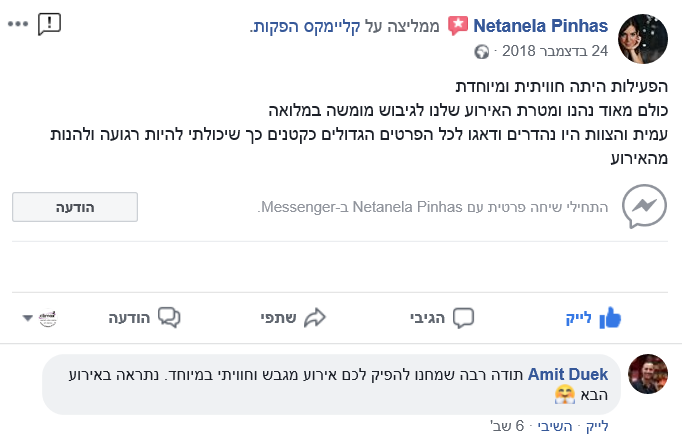Click the Messenger lightning bubble icon
This screenshot has height=437, width=682.
click(x=641, y=208)
